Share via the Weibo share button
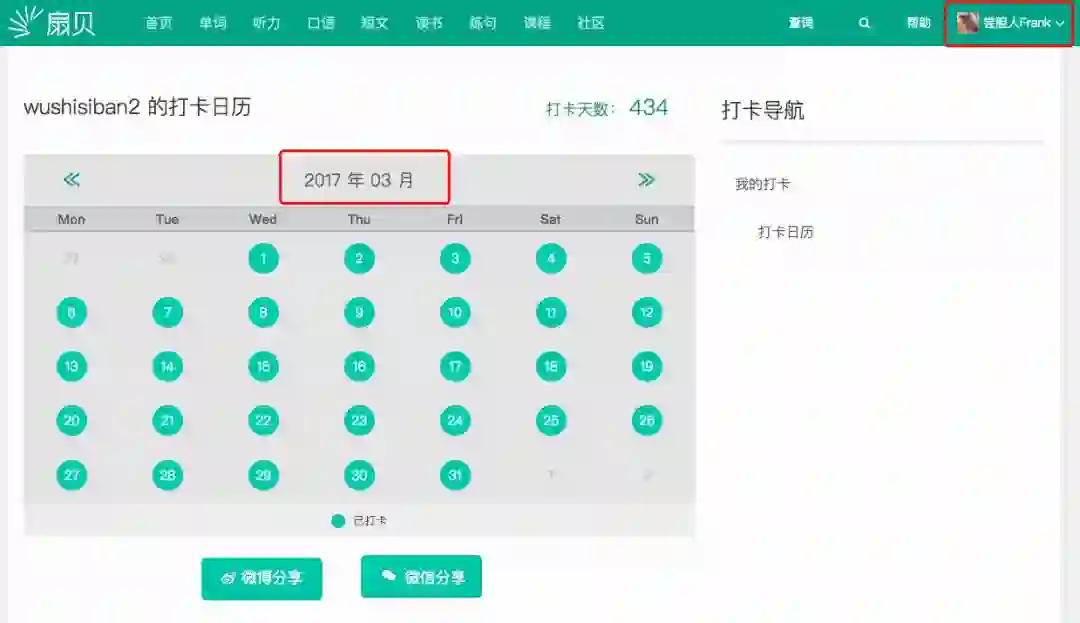 coord(262,578)
